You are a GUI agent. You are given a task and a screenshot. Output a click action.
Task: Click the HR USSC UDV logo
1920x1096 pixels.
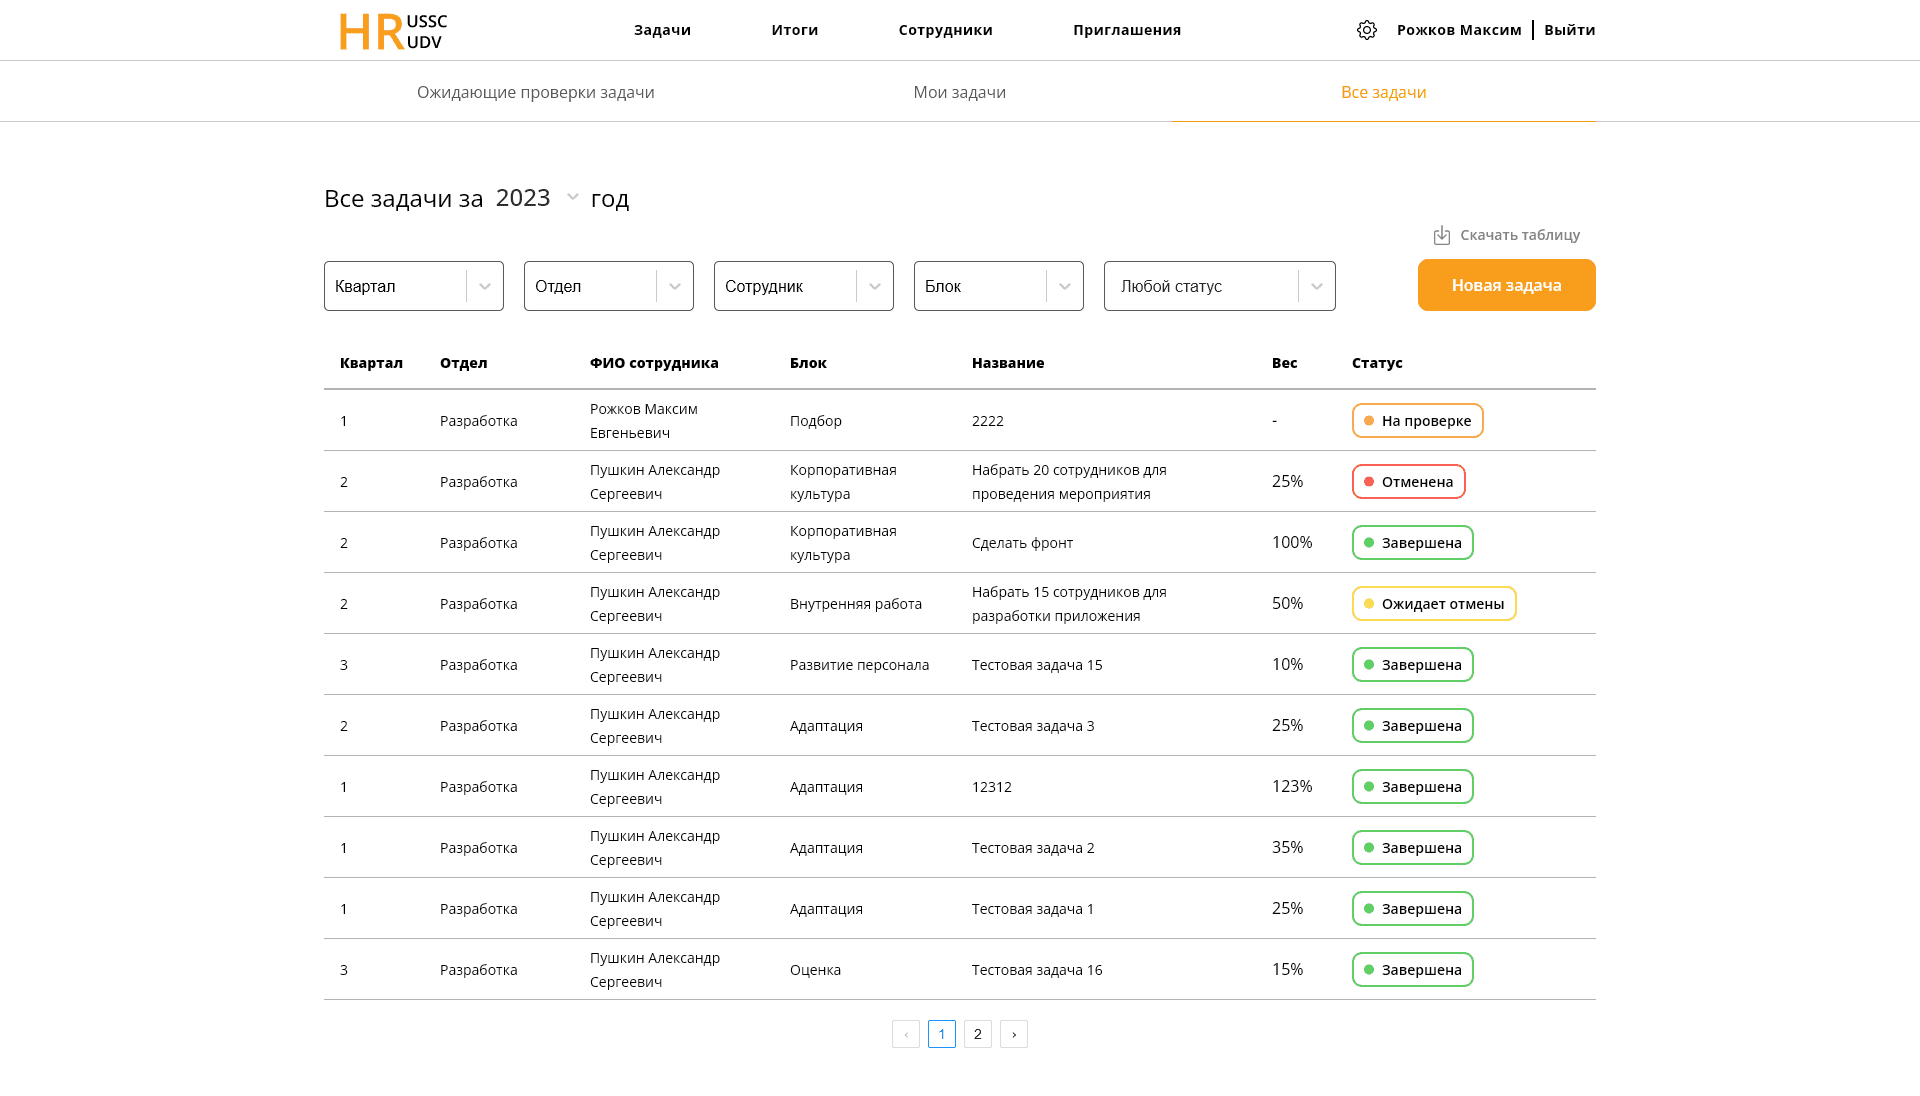click(x=393, y=31)
